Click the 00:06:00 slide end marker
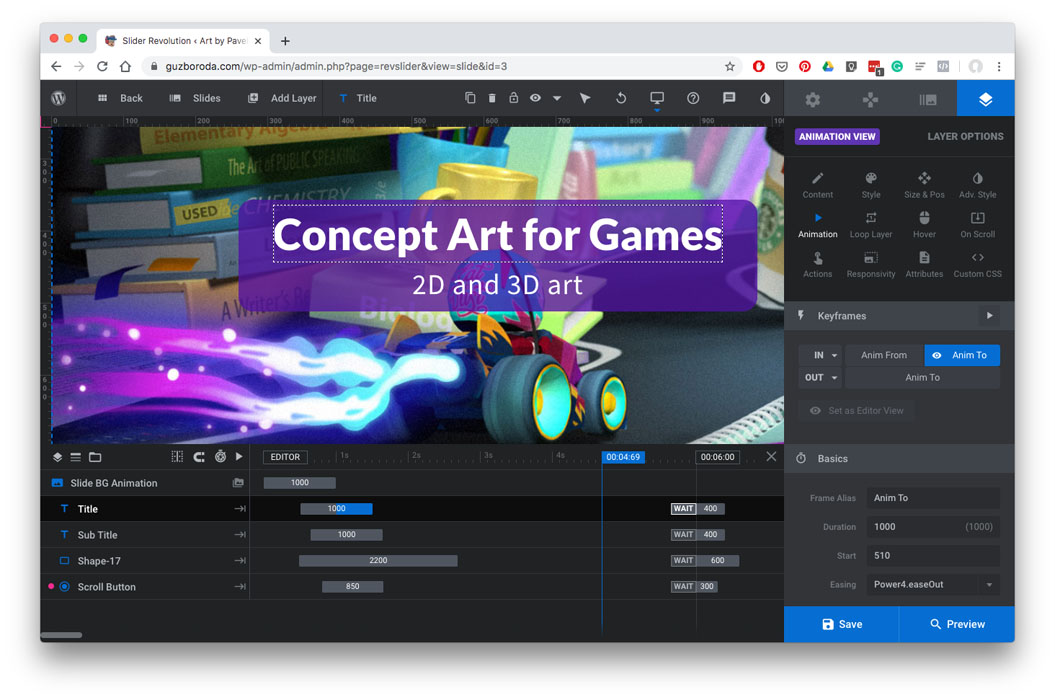This screenshot has width=1055, height=700. click(717, 457)
